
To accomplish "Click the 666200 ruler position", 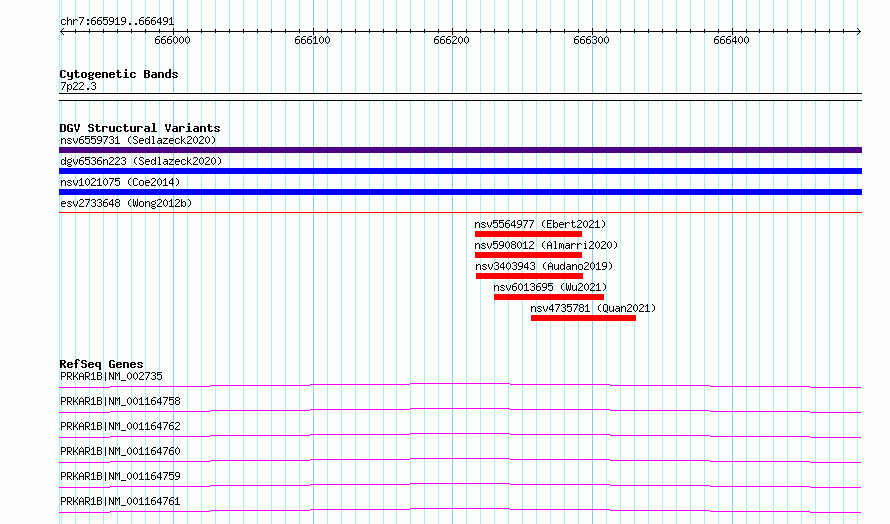I will tap(451, 40).
